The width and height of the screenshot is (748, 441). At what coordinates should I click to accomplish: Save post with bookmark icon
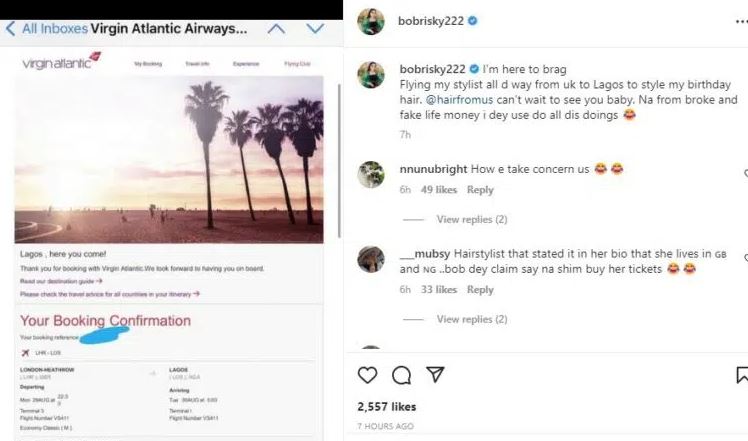click(x=742, y=375)
